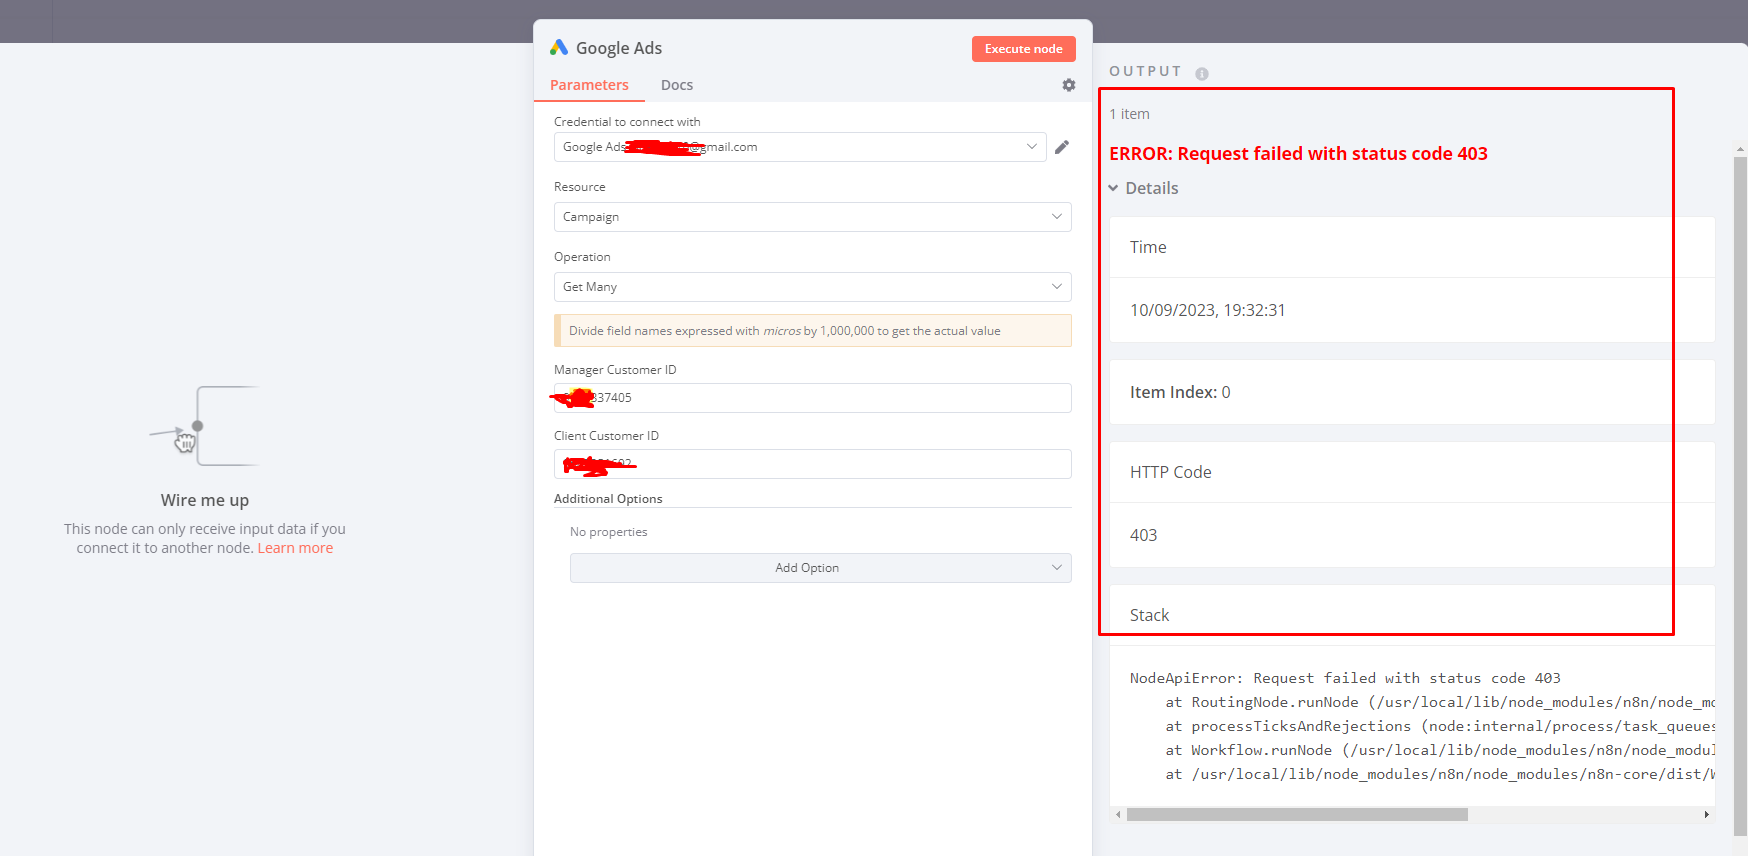This screenshot has height=856, width=1748.
Task: Click the Google Ads logo icon
Action: [559, 48]
